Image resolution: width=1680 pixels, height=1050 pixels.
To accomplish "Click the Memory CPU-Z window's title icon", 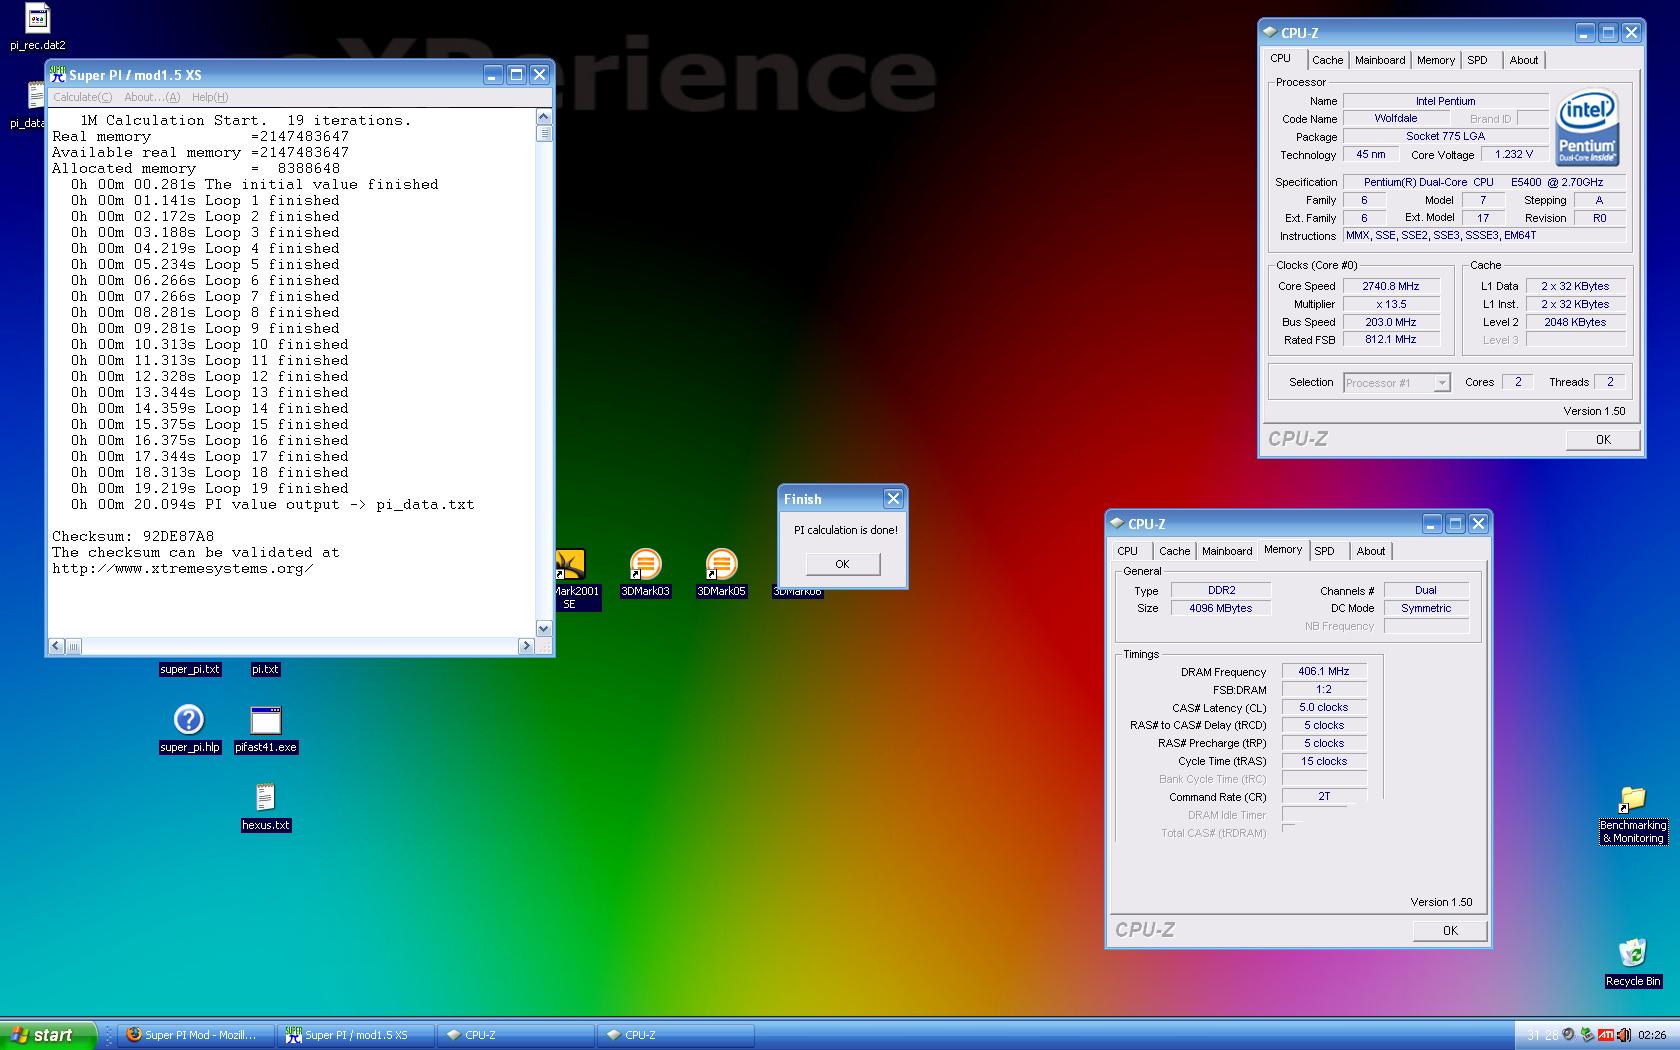I will [1117, 524].
